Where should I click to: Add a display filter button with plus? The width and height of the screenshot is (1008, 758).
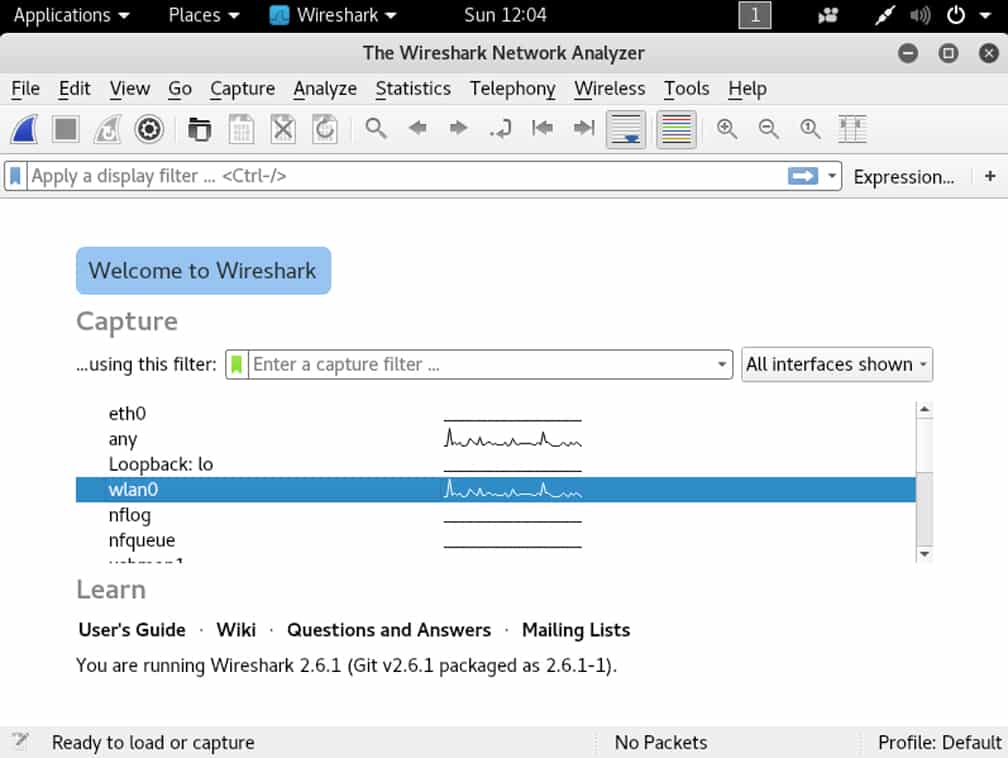pos(990,176)
